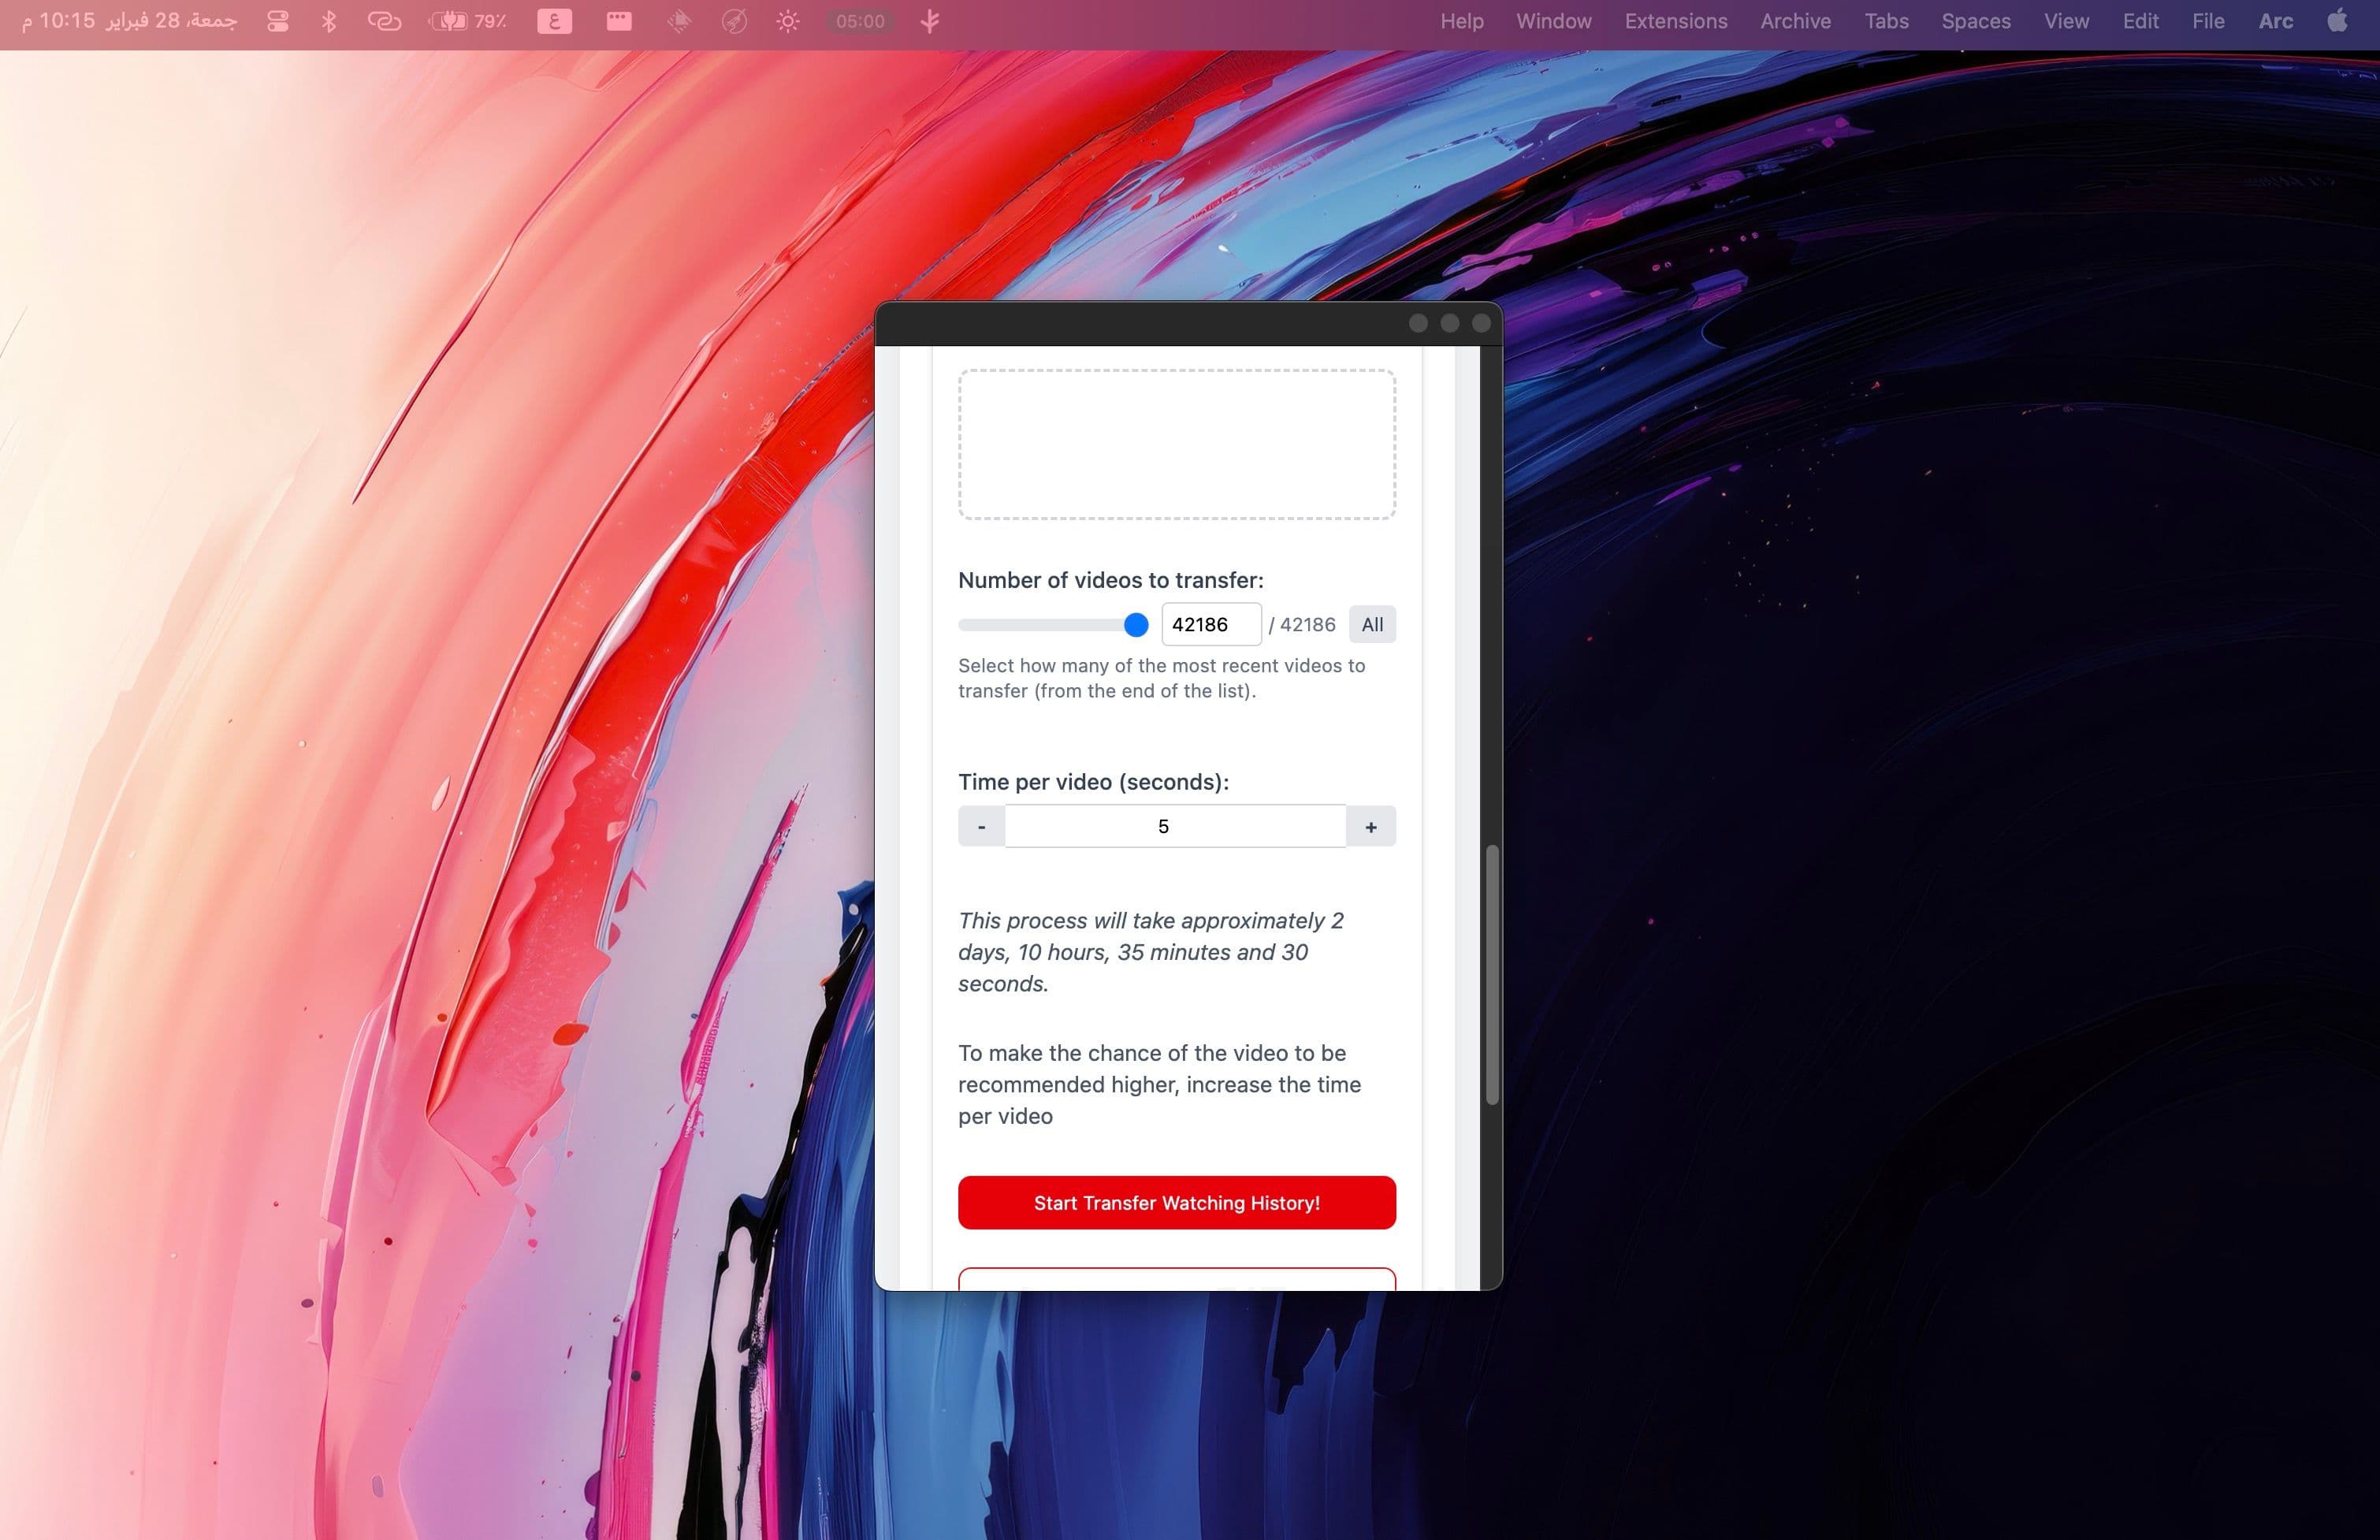Open the Control Center toggles icon
Viewport: 2380px width, 1540px height.
278,21
